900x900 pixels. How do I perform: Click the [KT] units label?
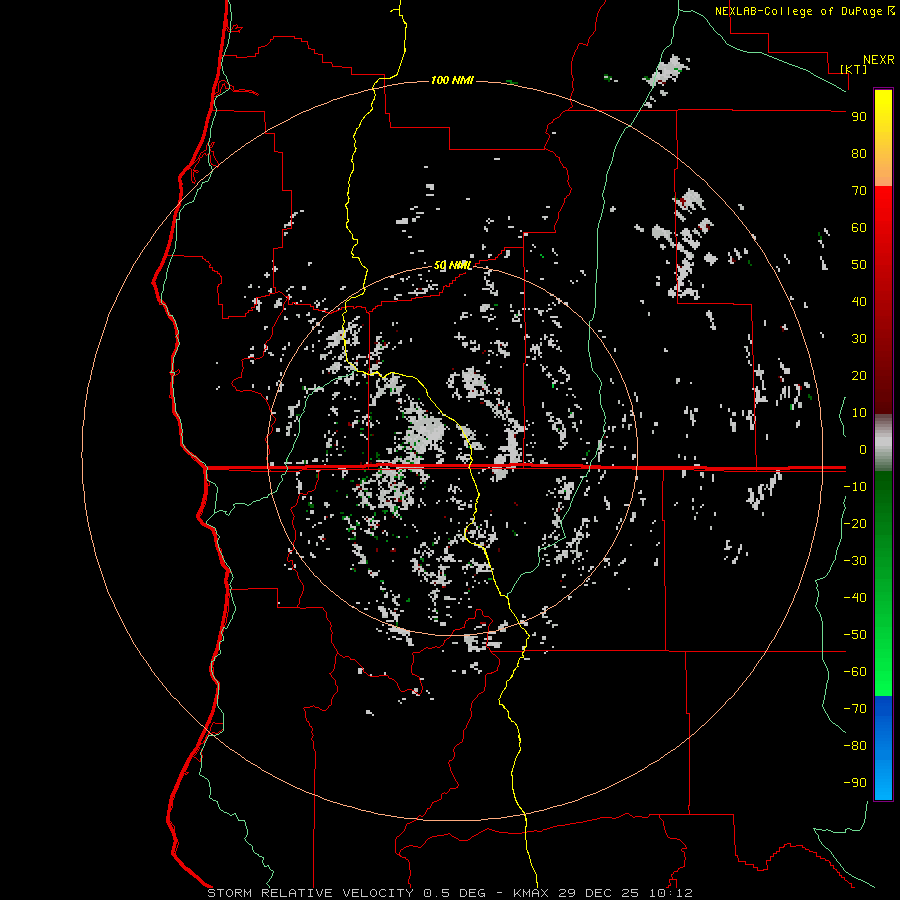coord(854,69)
